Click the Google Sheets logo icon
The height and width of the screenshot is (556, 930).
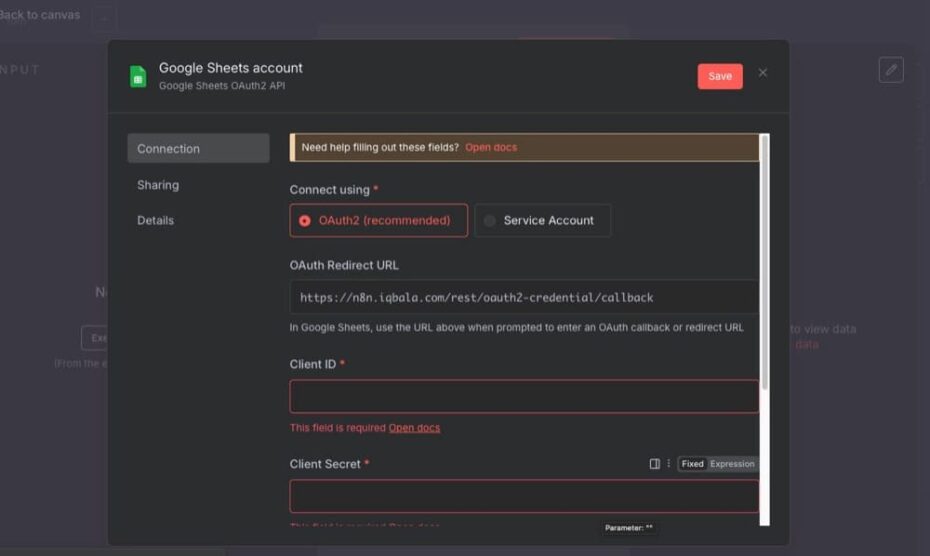(x=138, y=77)
